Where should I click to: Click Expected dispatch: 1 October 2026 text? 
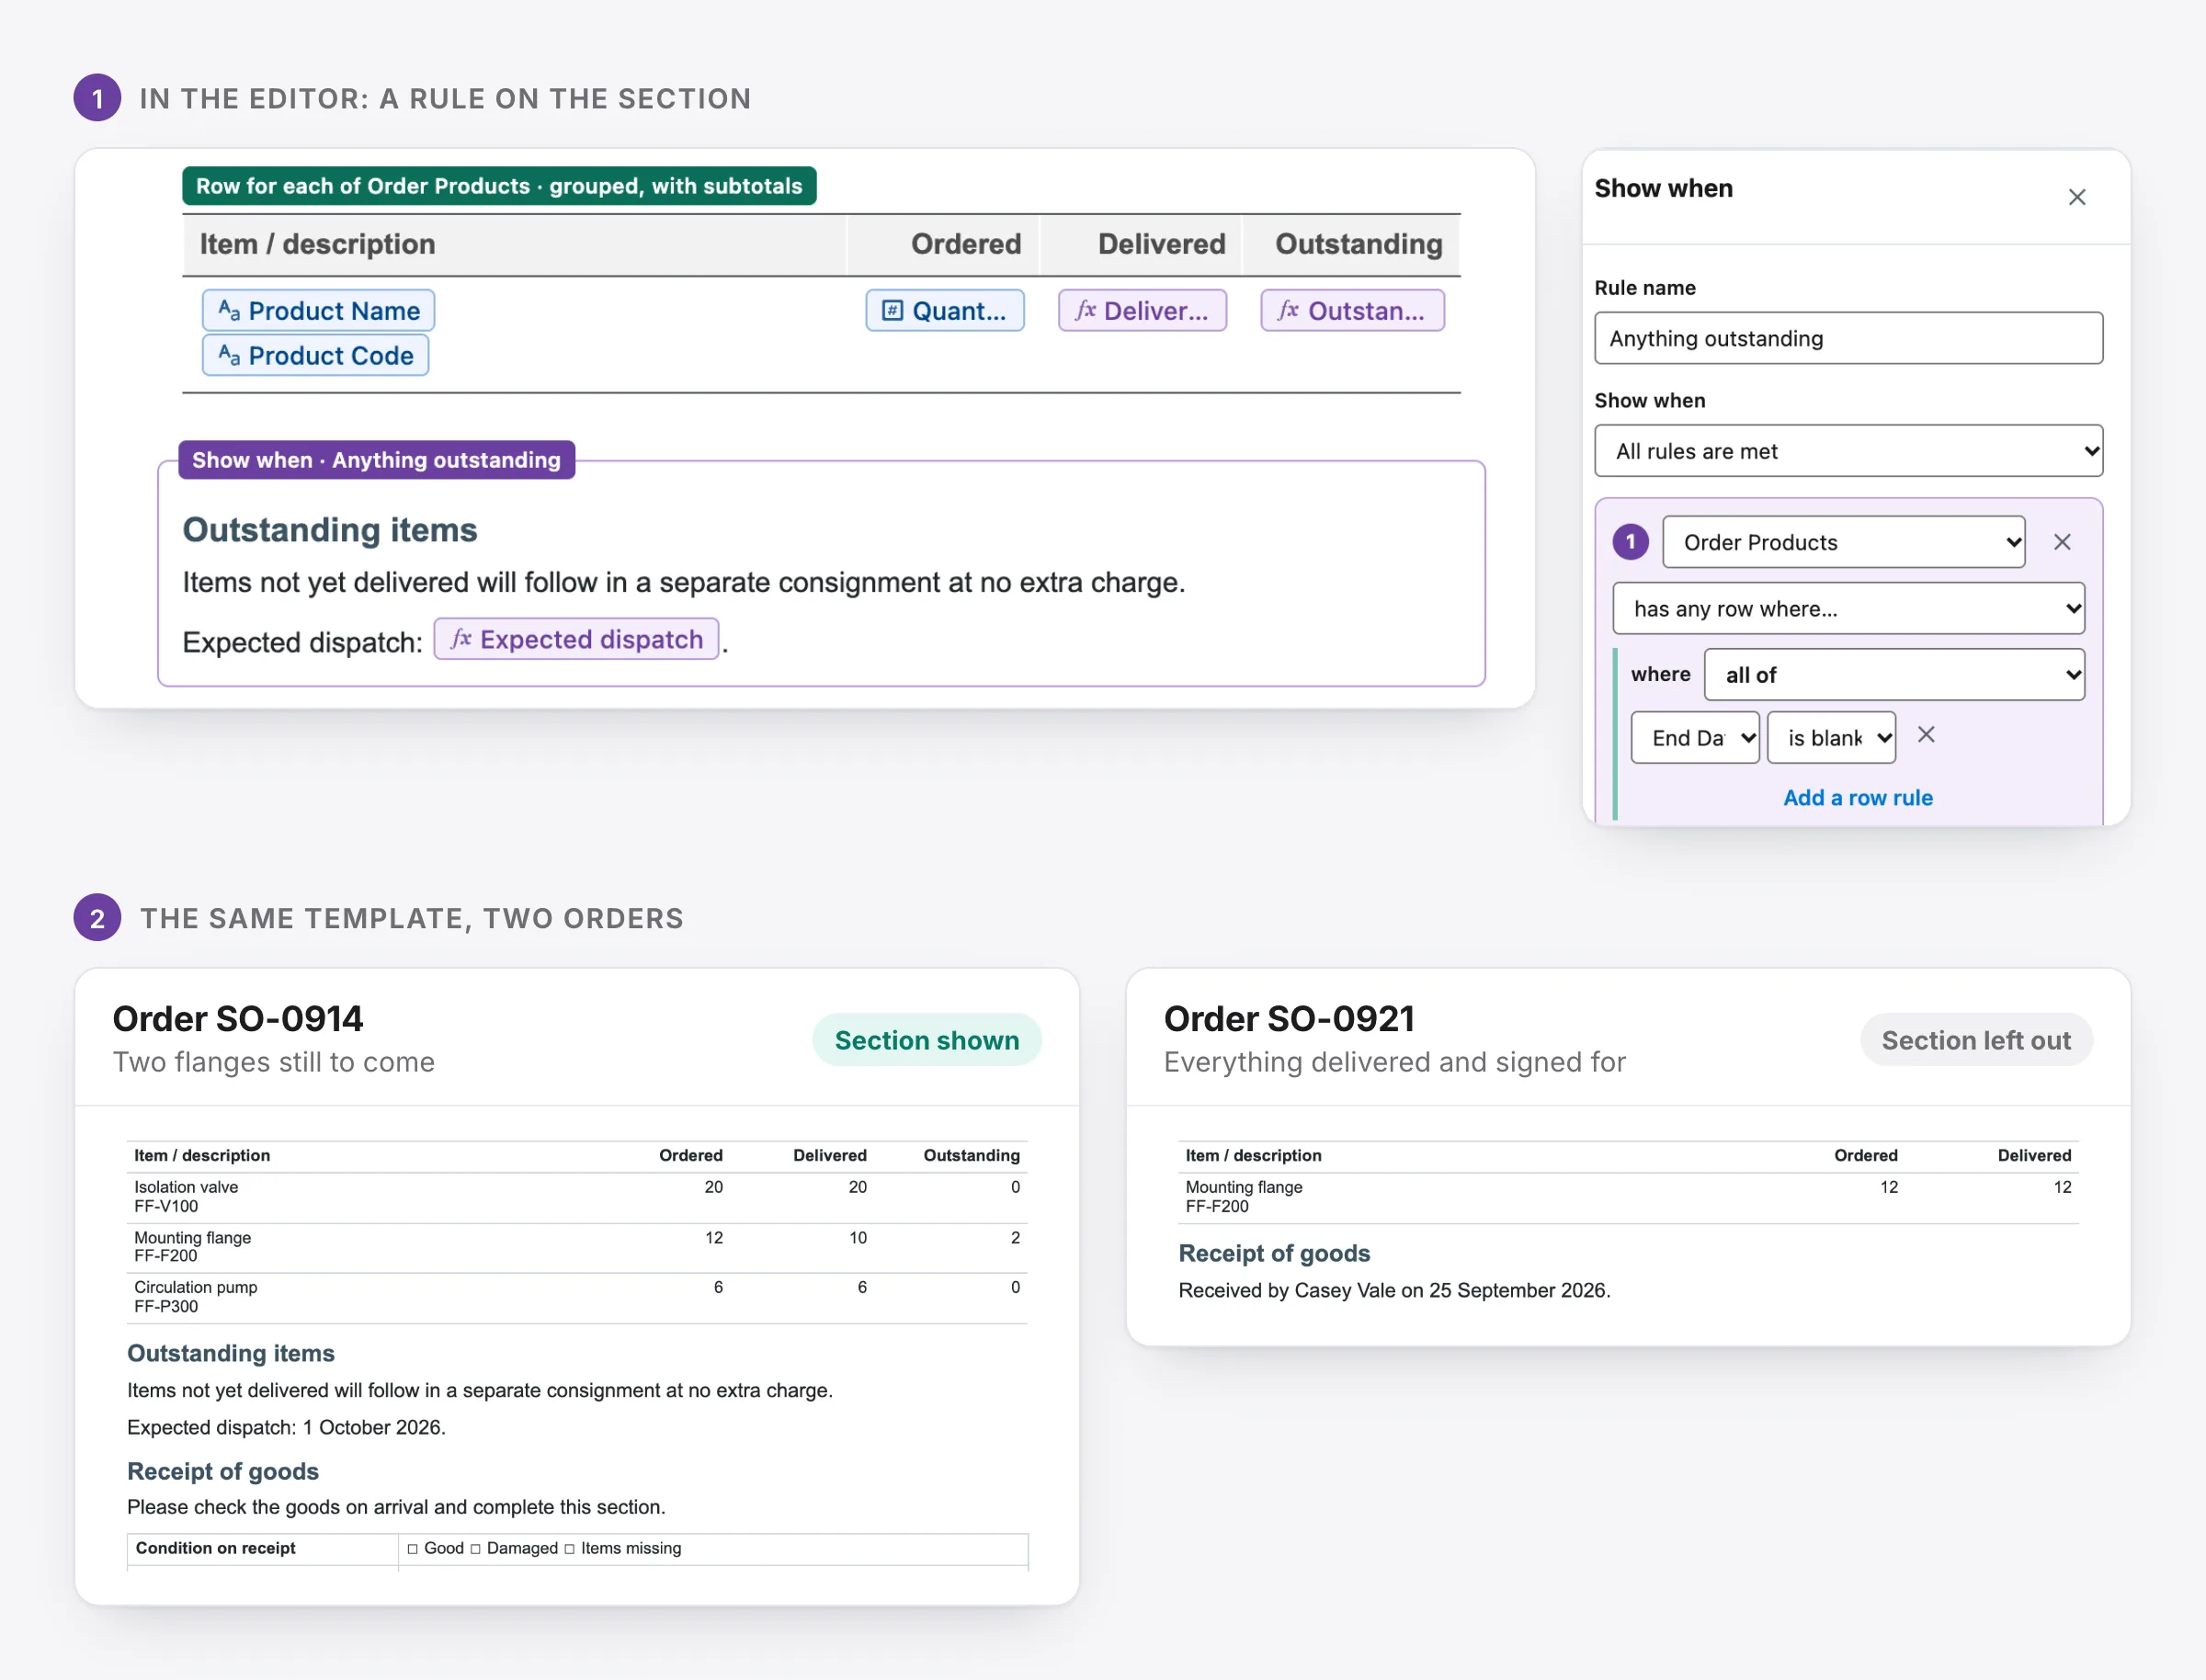286,1427
